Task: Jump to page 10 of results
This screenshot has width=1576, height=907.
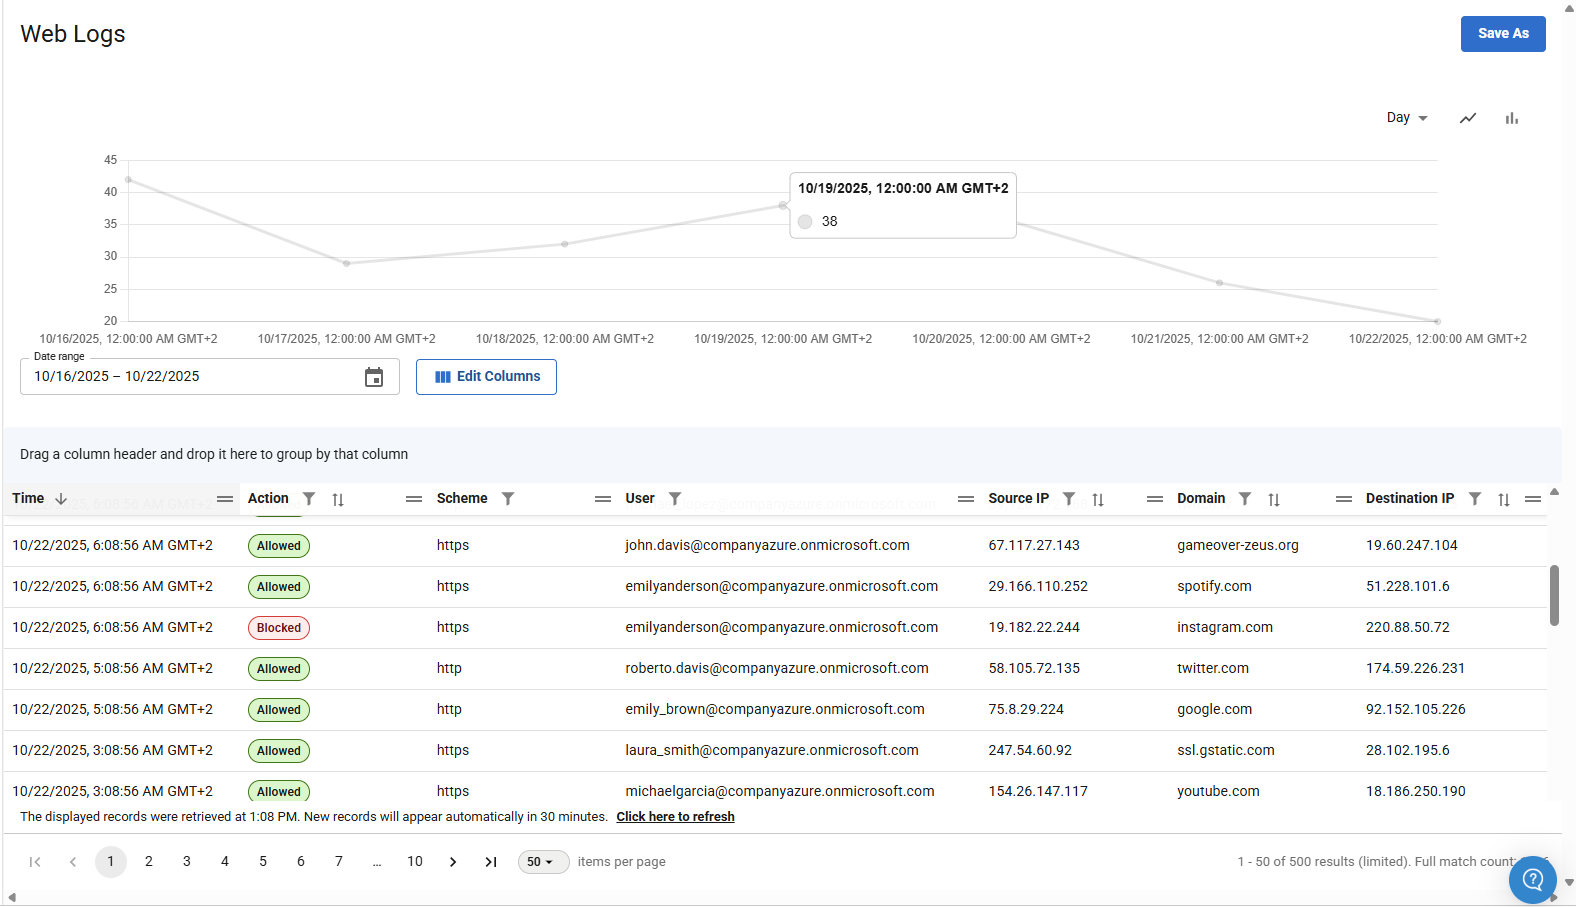Action: click(415, 862)
